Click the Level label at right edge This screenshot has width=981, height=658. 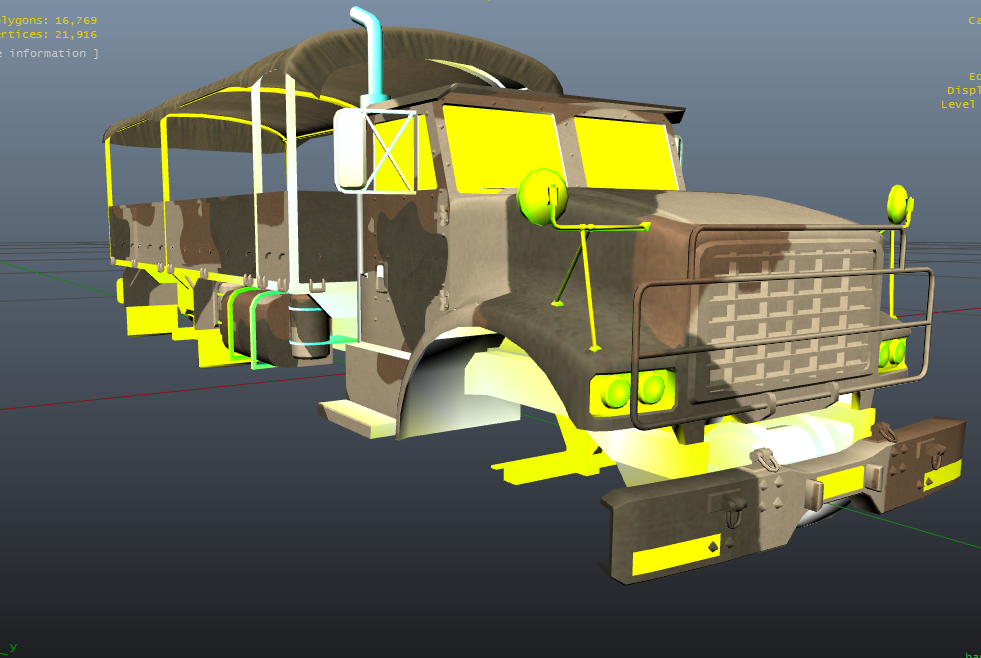coord(960,104)
